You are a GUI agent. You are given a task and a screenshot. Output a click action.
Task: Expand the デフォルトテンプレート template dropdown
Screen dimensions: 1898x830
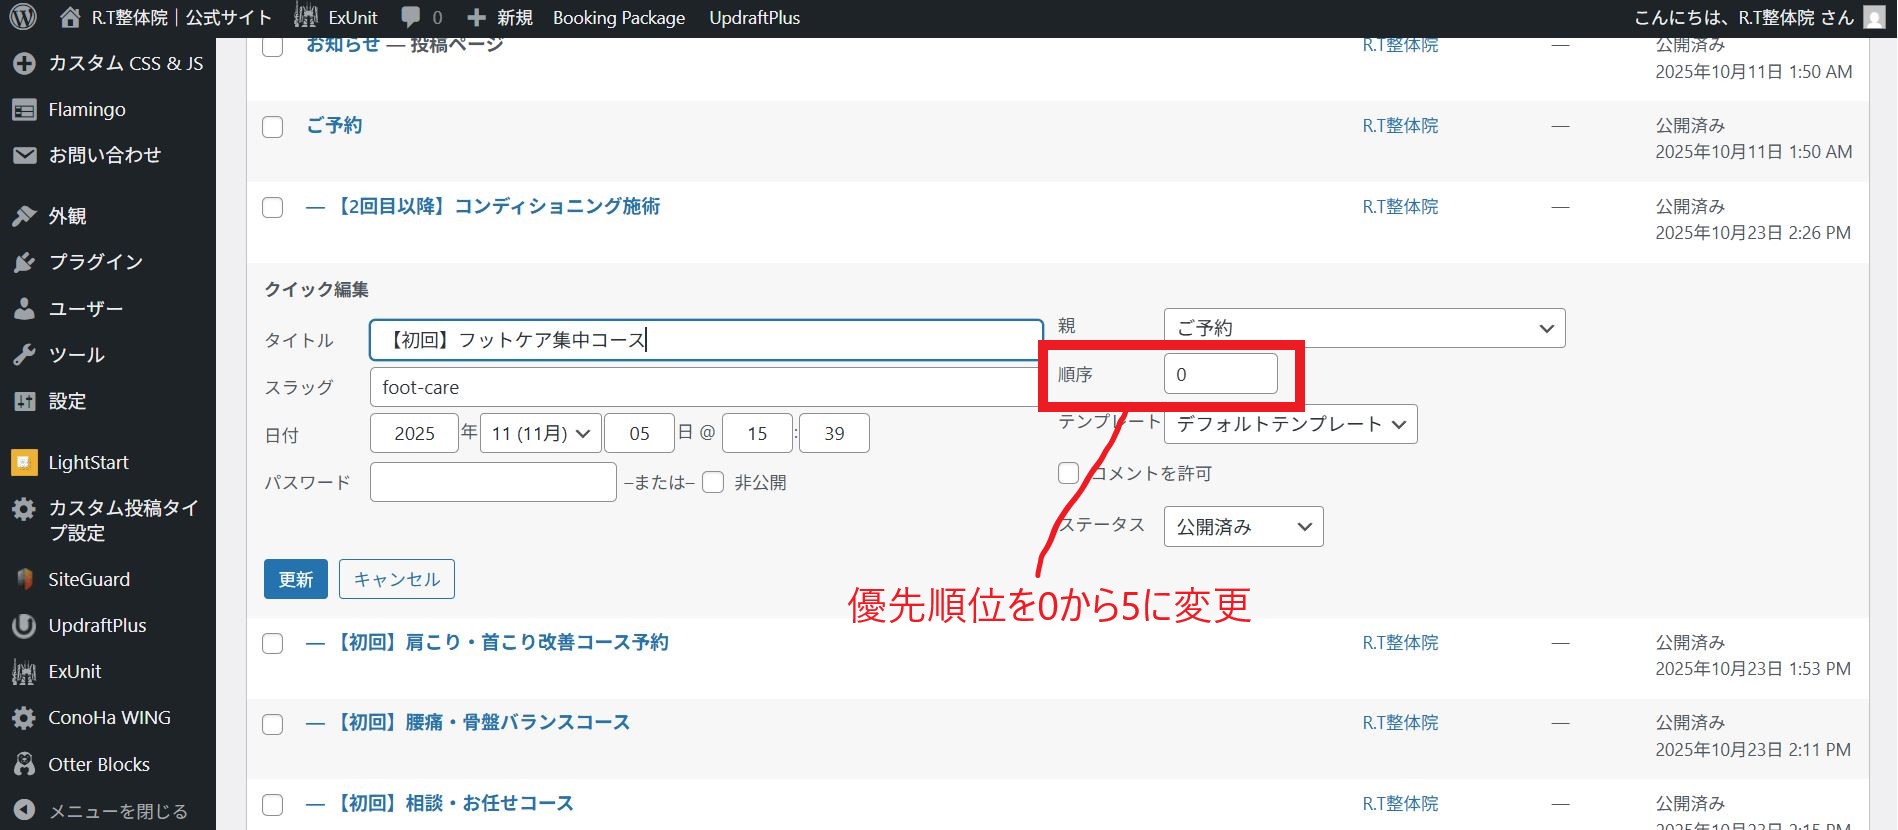tap(1290, 424)
